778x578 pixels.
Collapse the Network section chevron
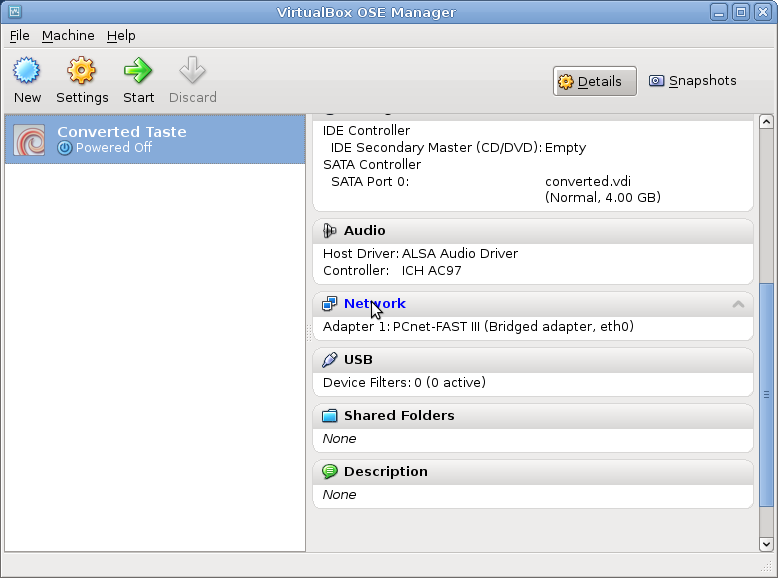(738, 304)
